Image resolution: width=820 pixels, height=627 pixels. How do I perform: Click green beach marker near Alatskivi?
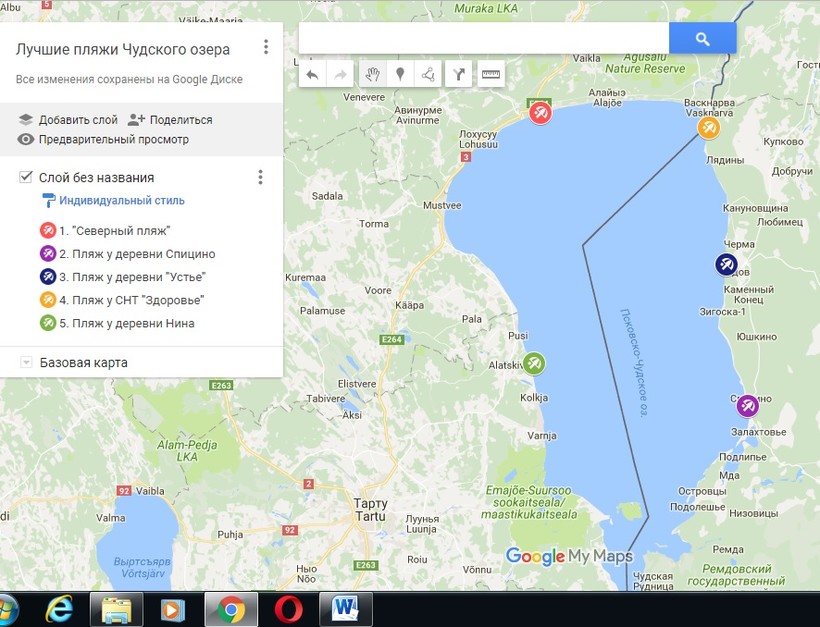tap(533, 363)
